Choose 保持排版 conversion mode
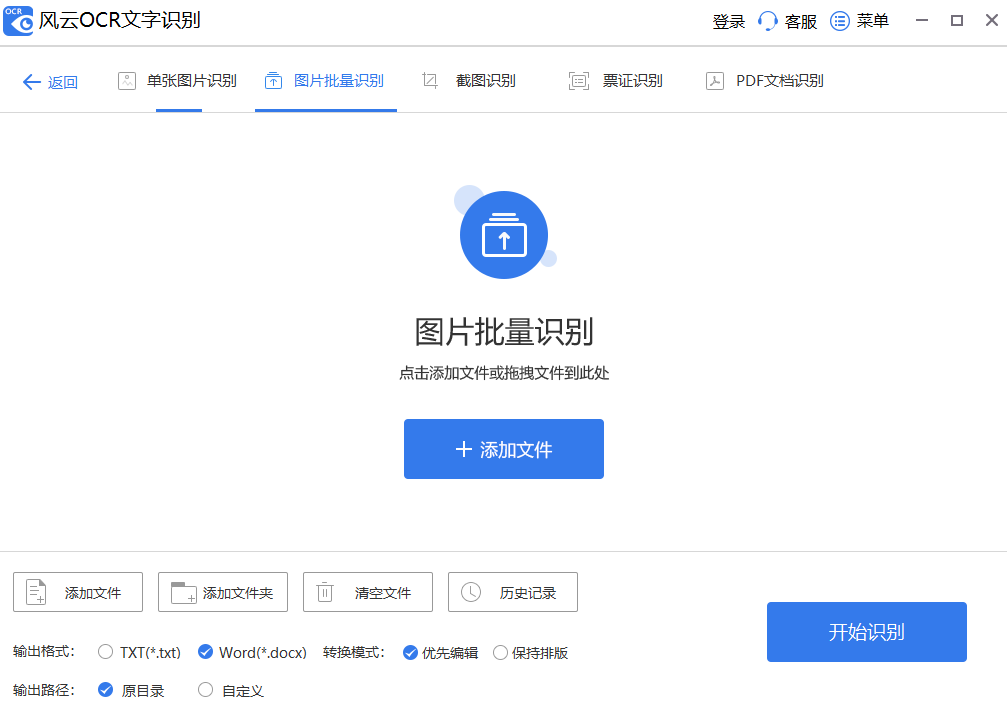 (530, 653)
